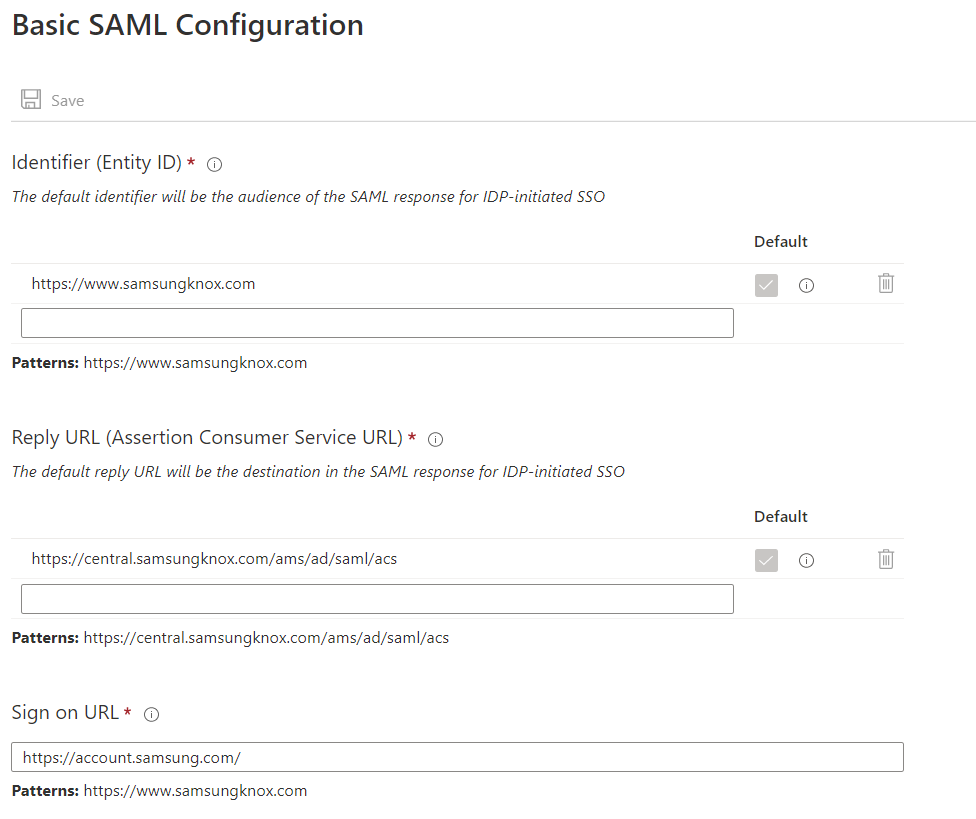Select the Sign on URL text box
Image resolution: width=976 pixels, height=819 pixels.
(457, 757)
